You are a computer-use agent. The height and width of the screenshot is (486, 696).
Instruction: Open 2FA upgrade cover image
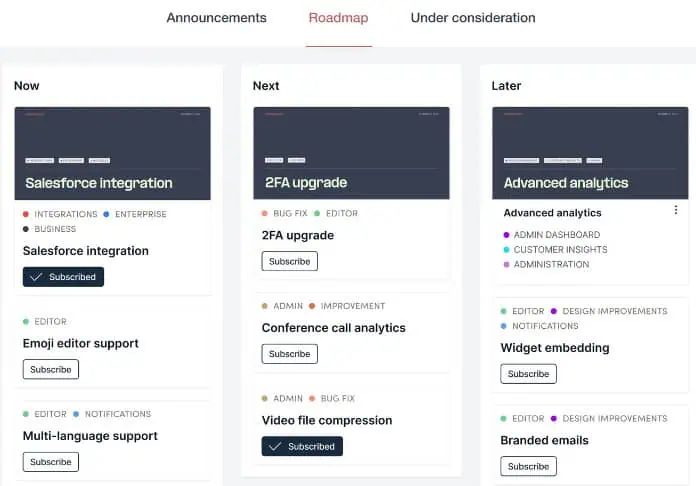tap(352, 153)
